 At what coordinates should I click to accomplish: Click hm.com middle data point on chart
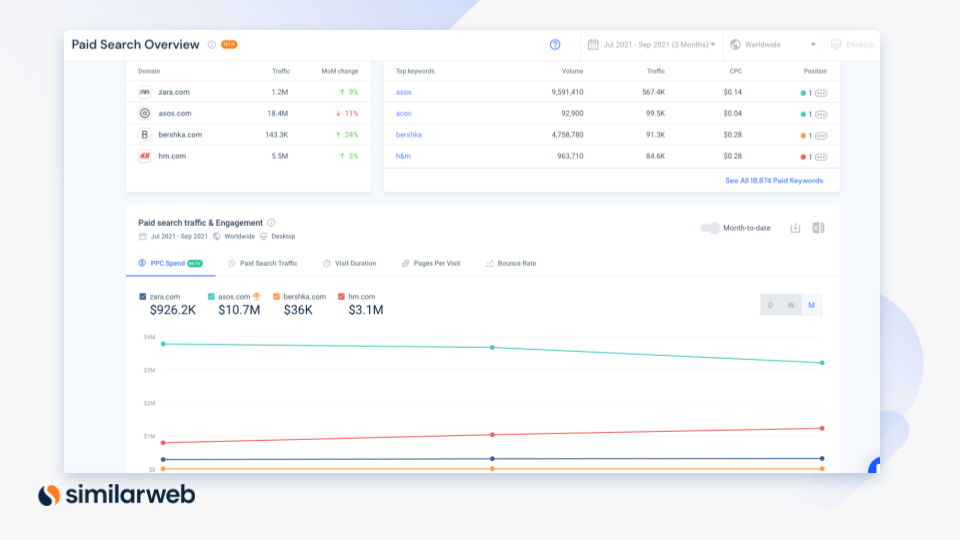[492, 435]
